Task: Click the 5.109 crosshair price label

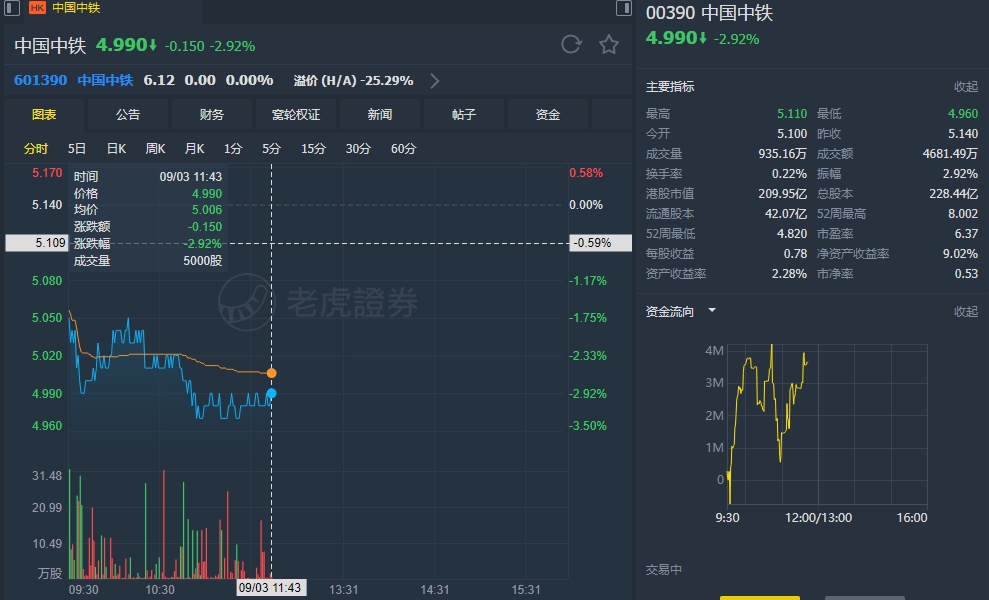Action: (x=36, y=243)
